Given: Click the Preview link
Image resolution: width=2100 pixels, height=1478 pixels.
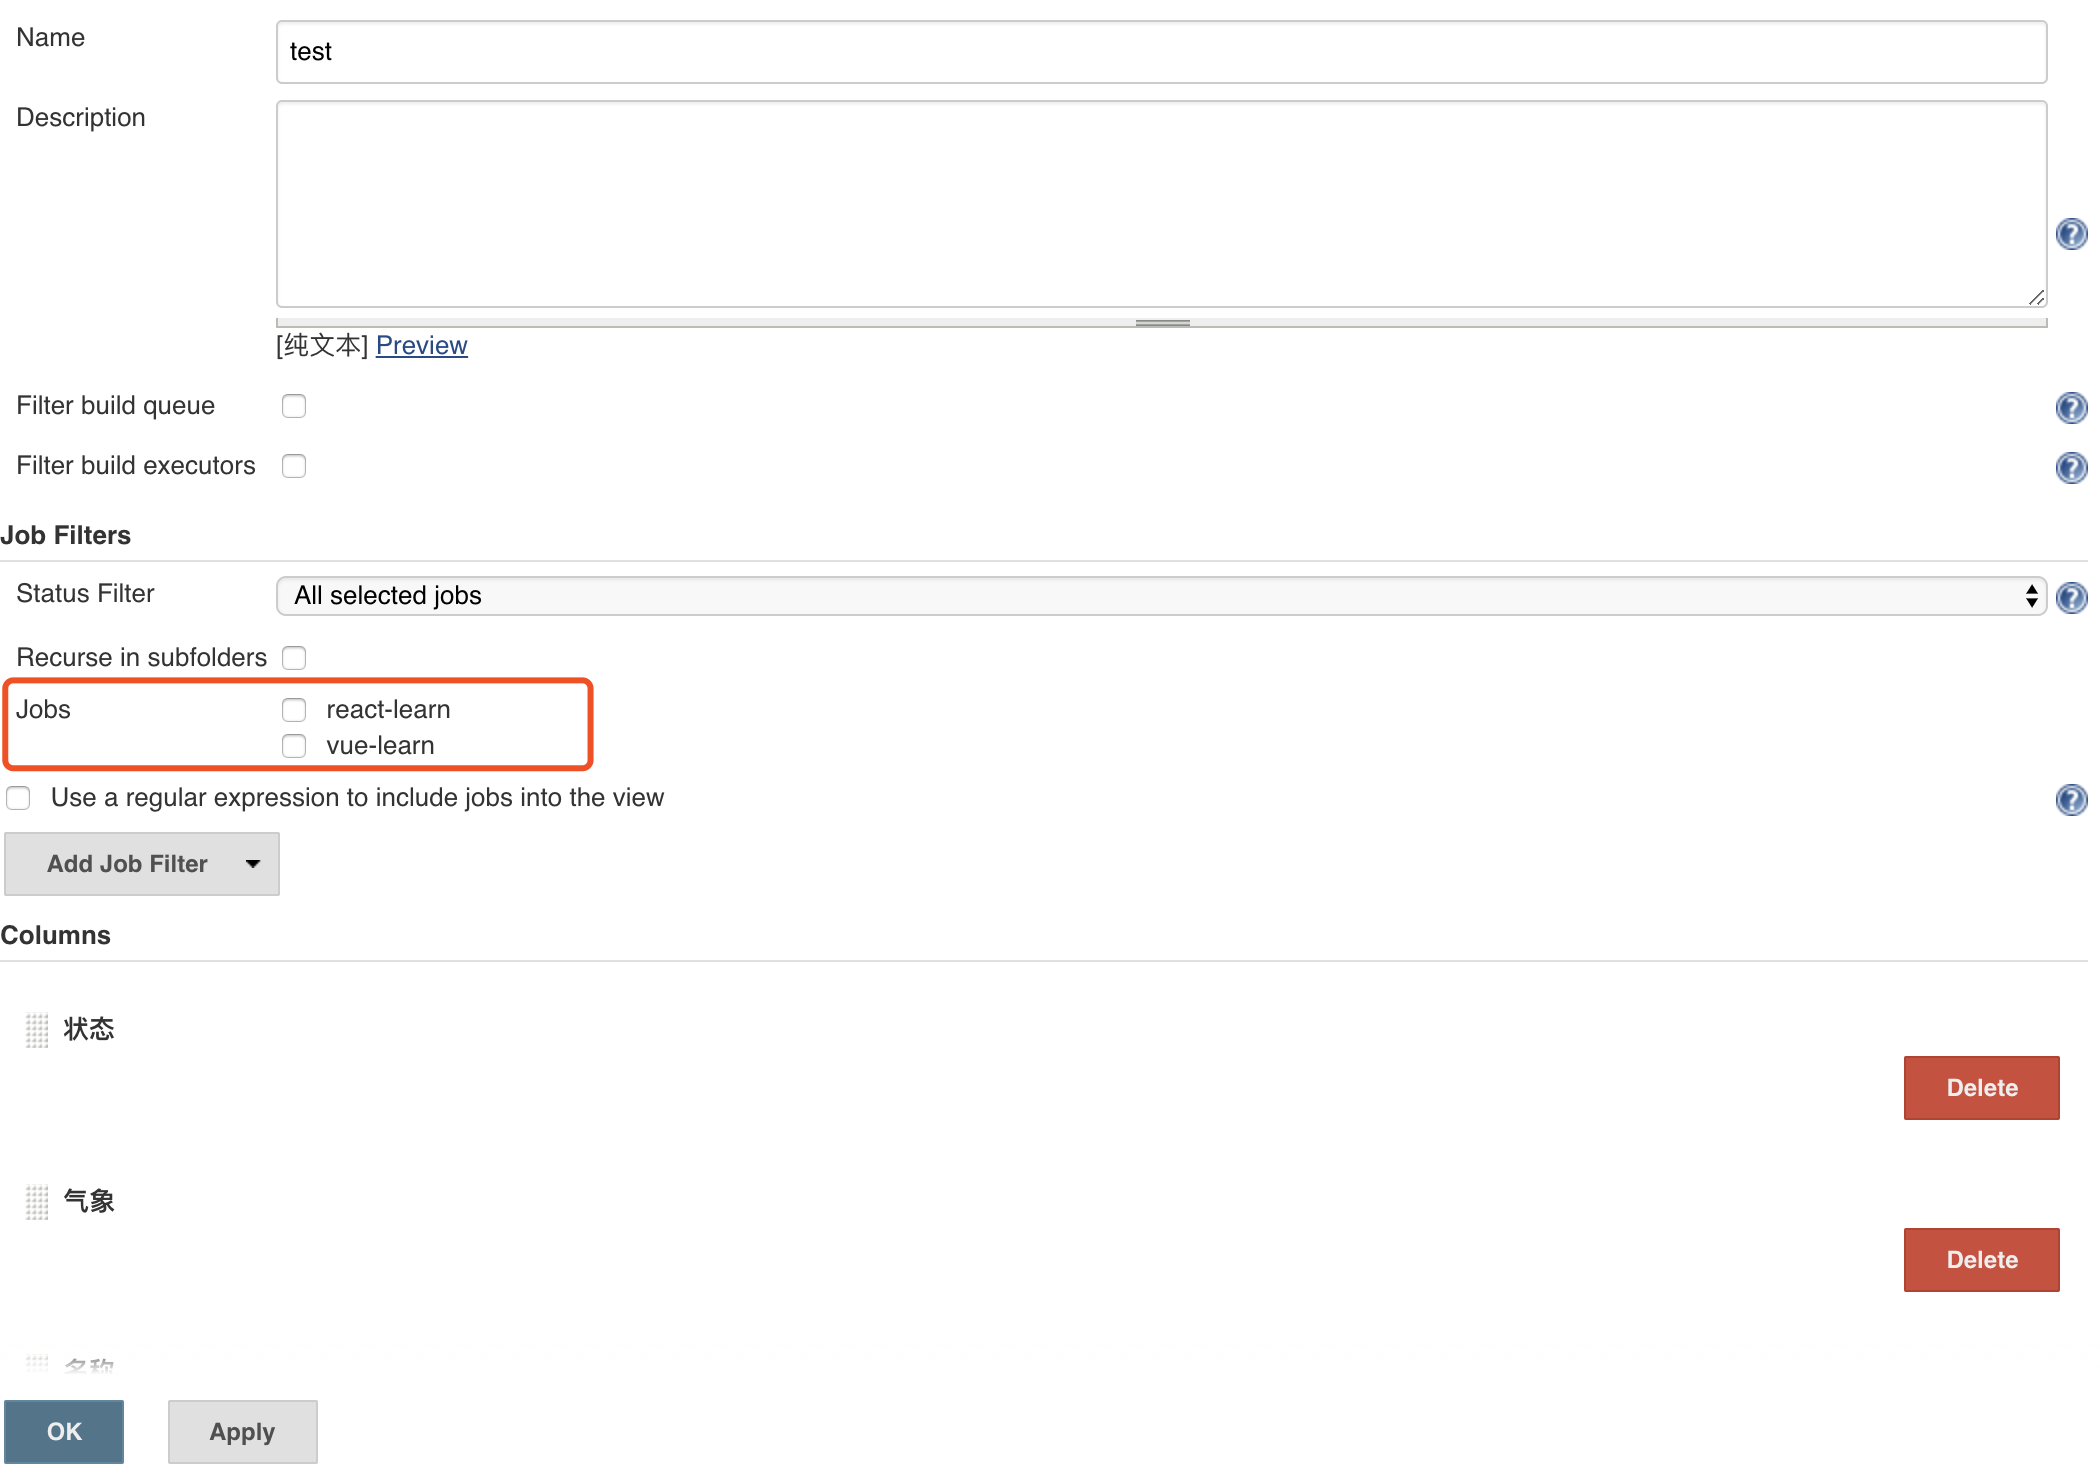Looking at the screenshot, I should [x=421, y=346].
